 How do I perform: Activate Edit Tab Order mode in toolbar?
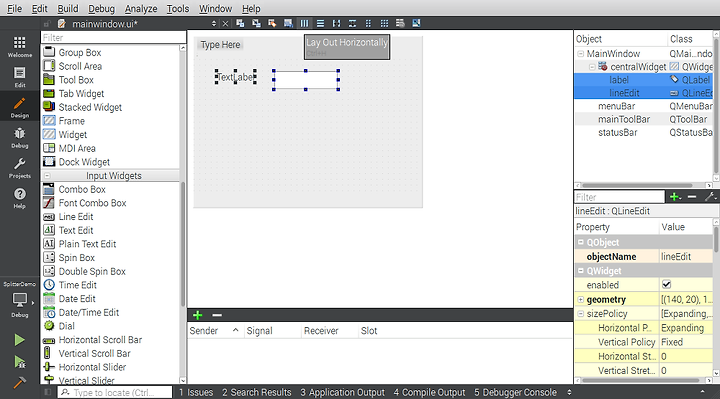[x=288, y=23]
